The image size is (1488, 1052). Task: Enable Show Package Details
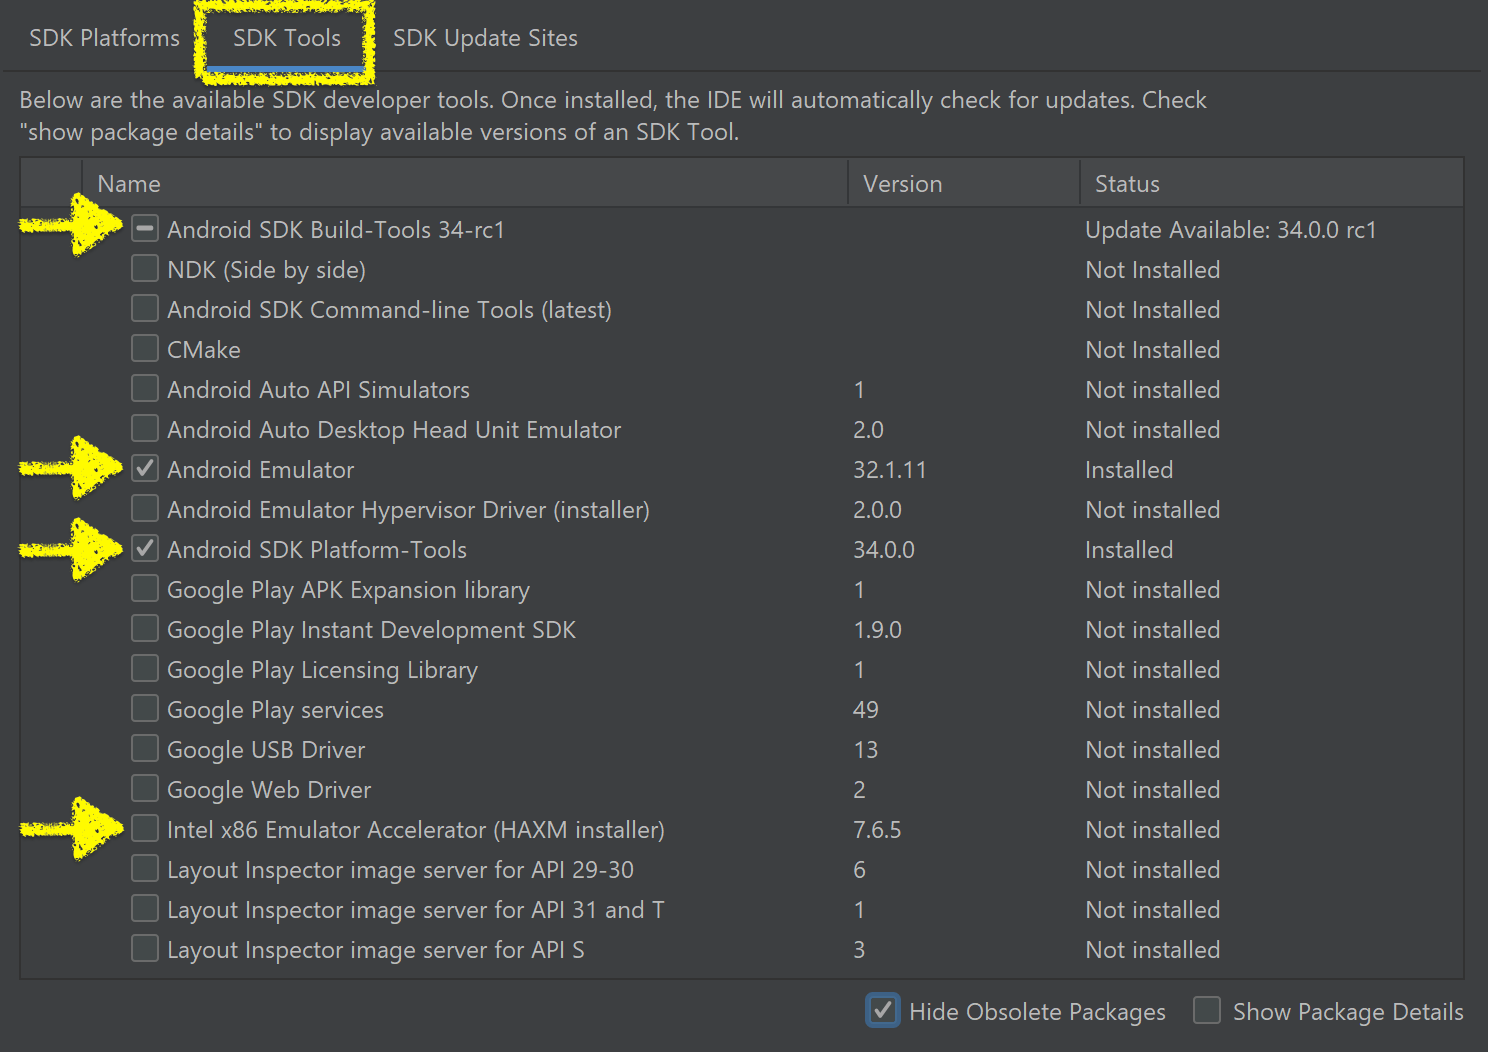click(x=1207, y=1011)
